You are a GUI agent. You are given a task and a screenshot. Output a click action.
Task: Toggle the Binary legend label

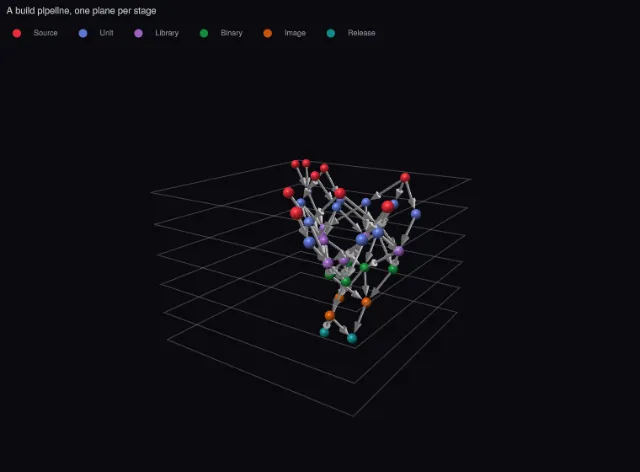pyautogui.click(x=231, y=33)
